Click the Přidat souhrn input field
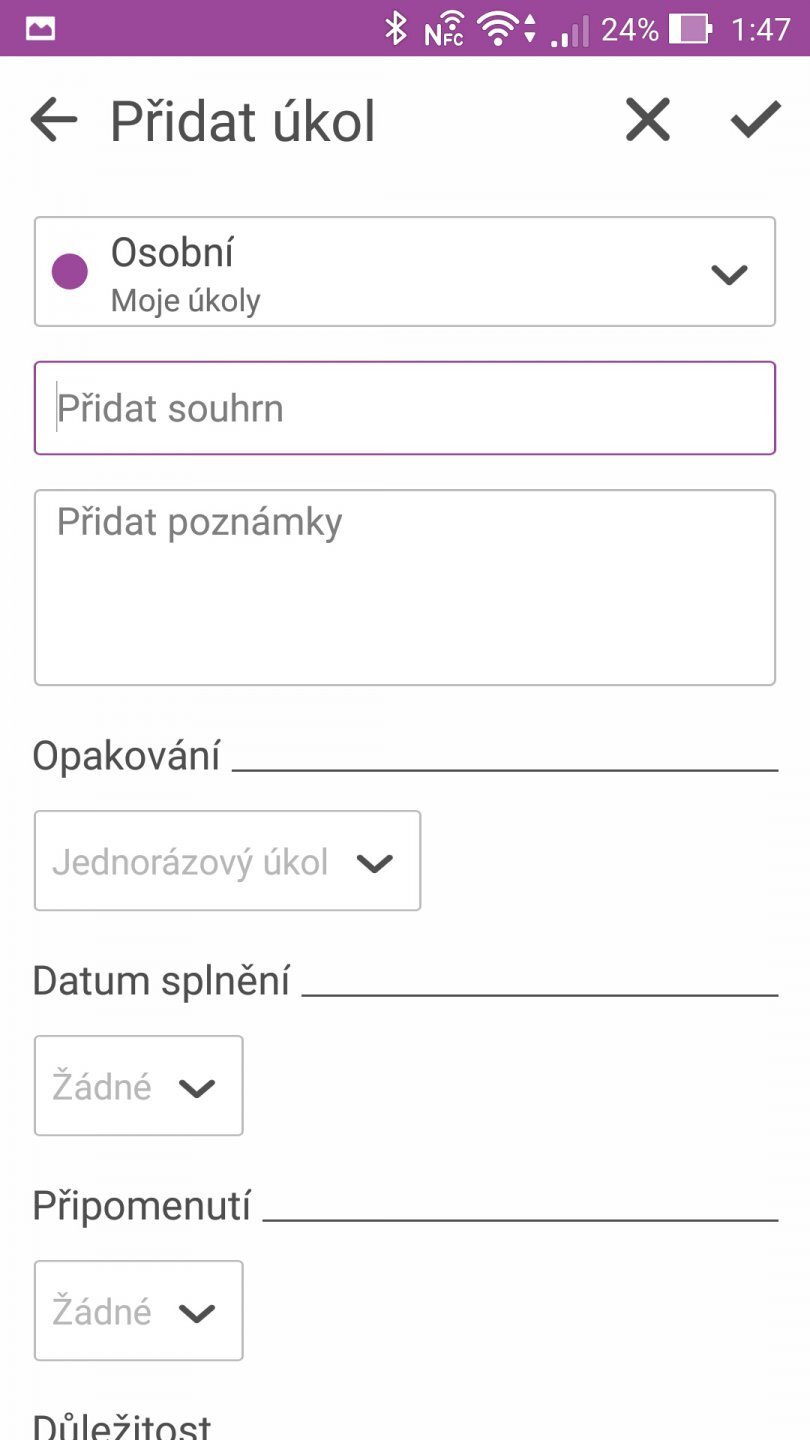This screenshot has width=810, height=1440. (404, 408)
